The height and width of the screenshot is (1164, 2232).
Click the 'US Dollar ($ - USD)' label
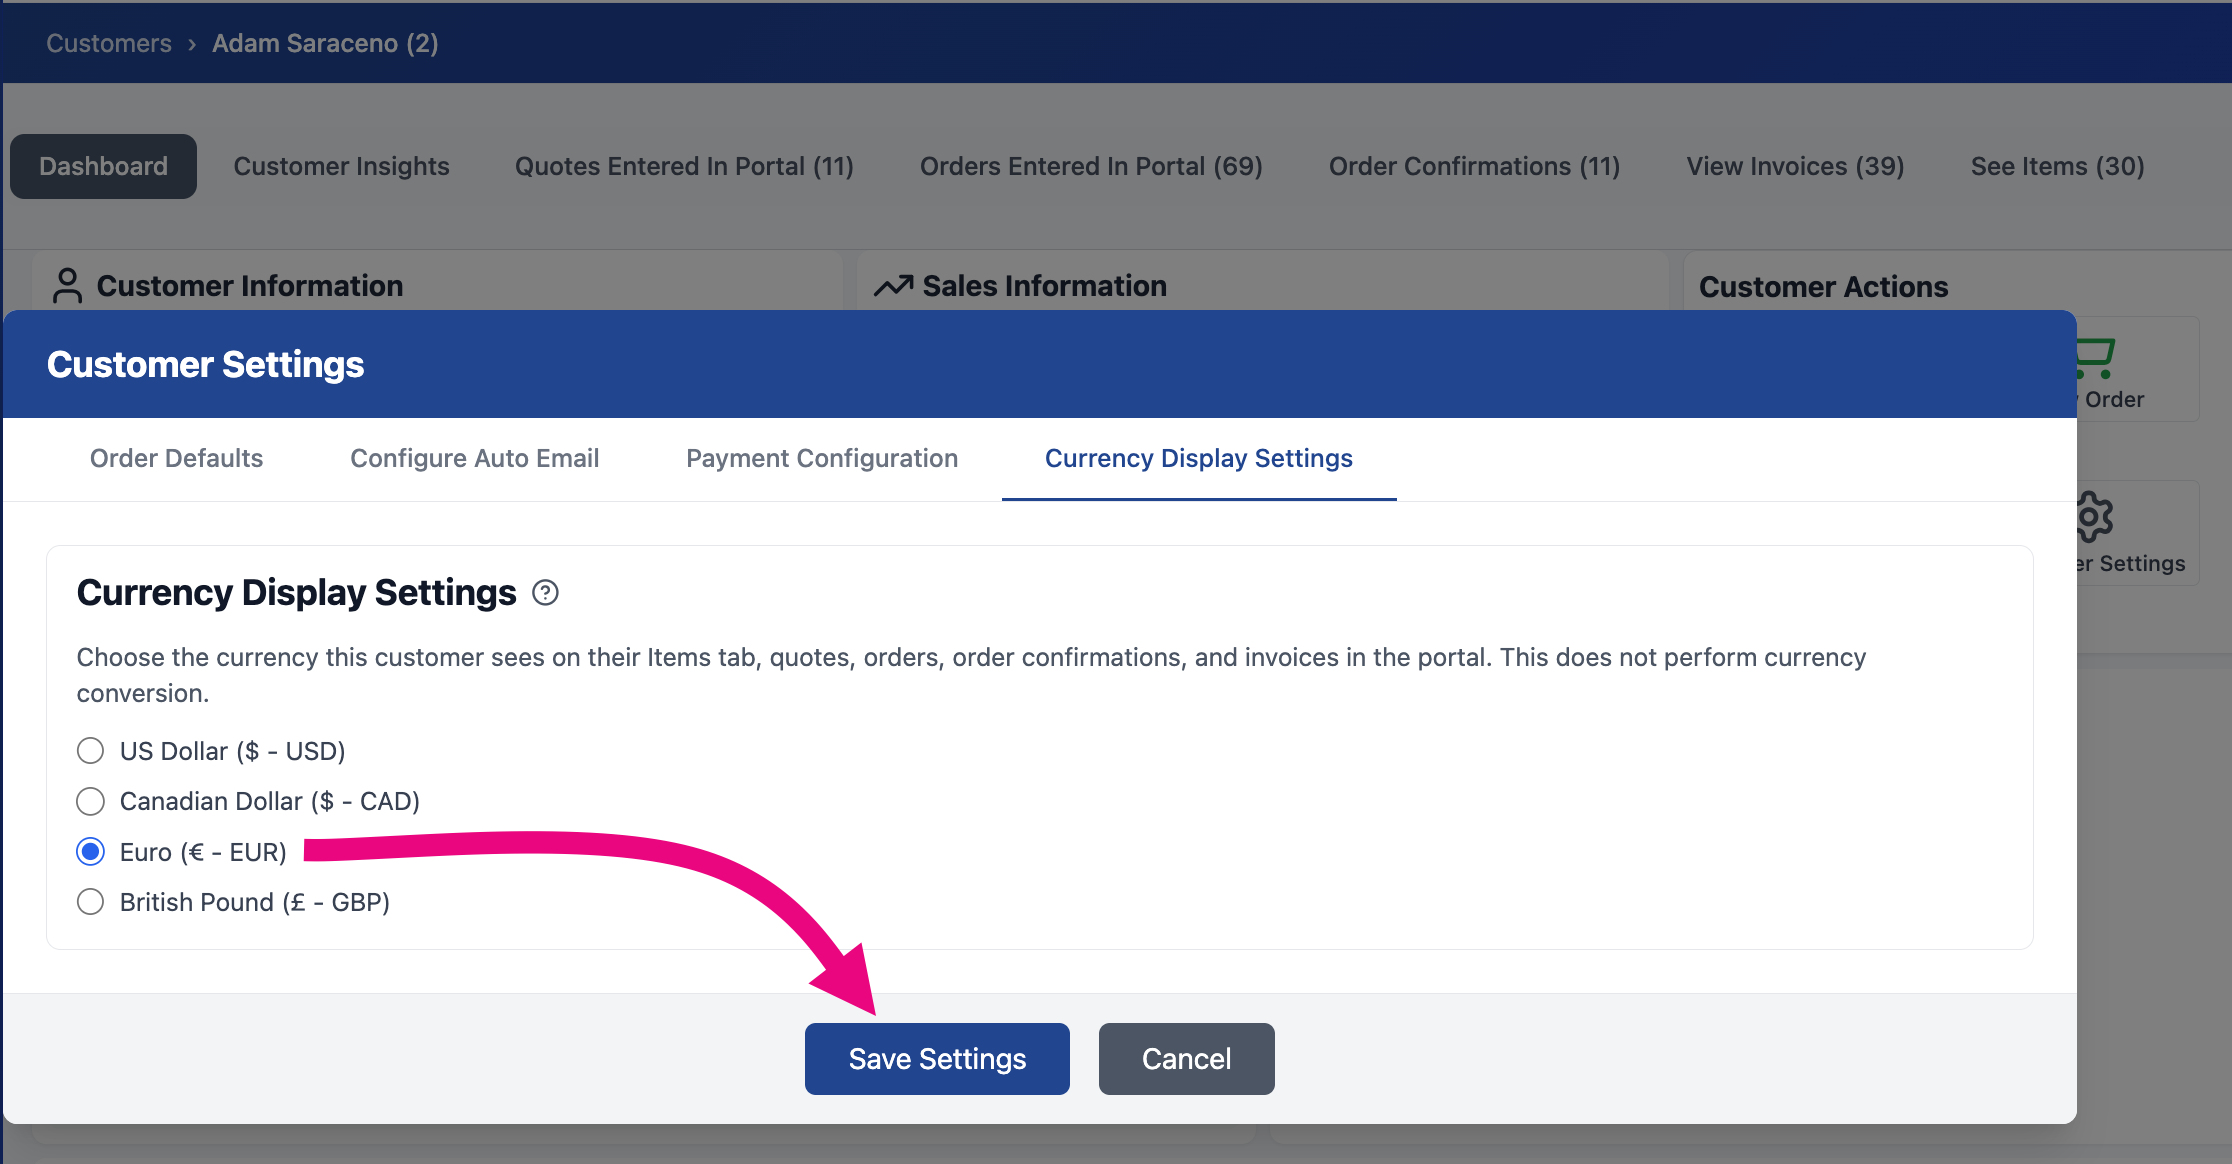point(232,751)
